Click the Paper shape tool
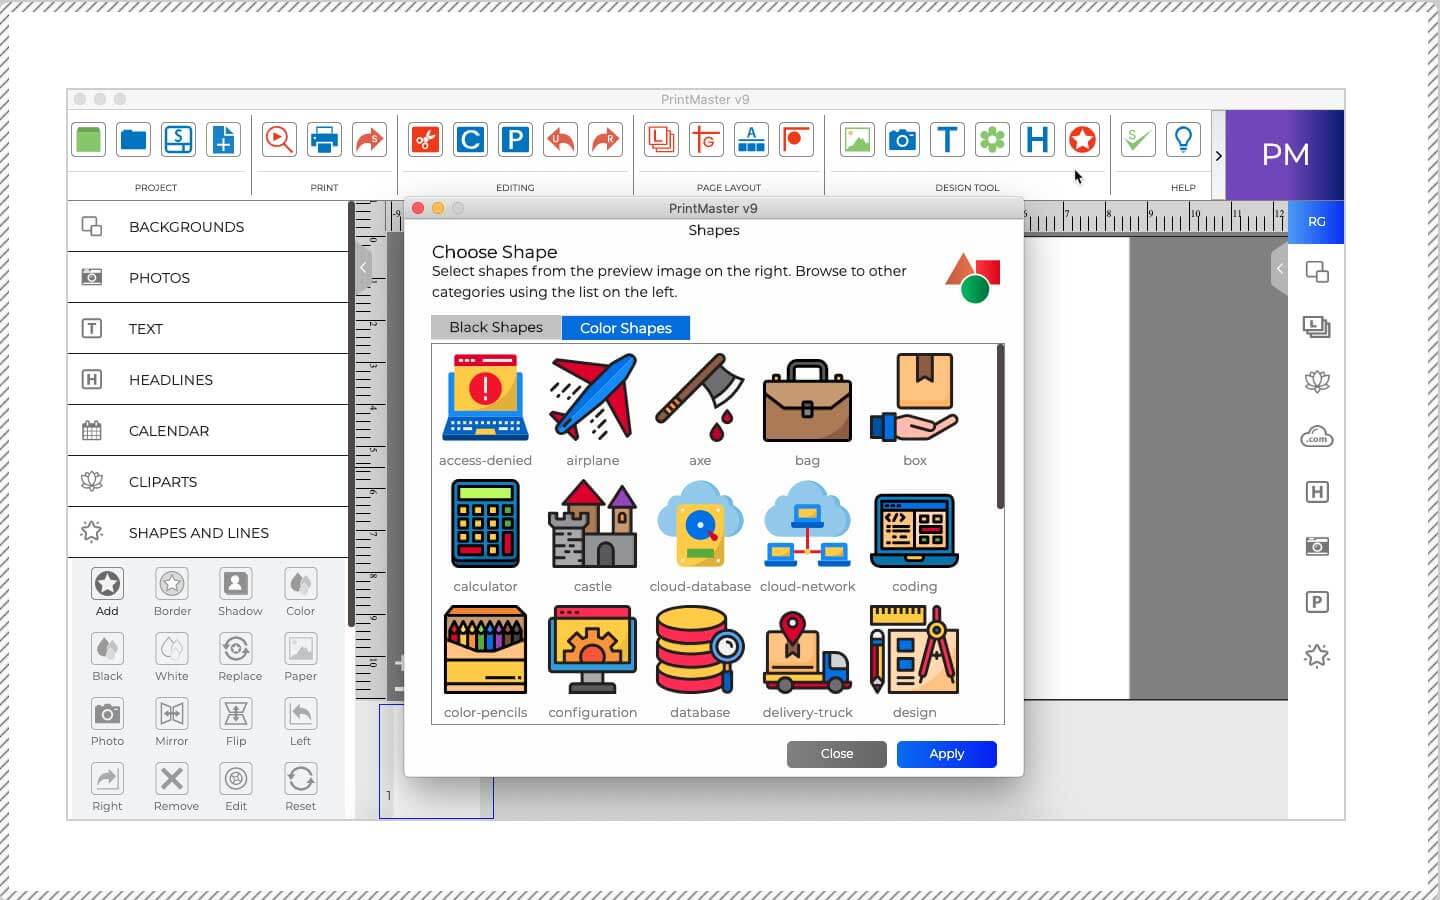Viewport: 1440px width, 900px height. (300, 657)
